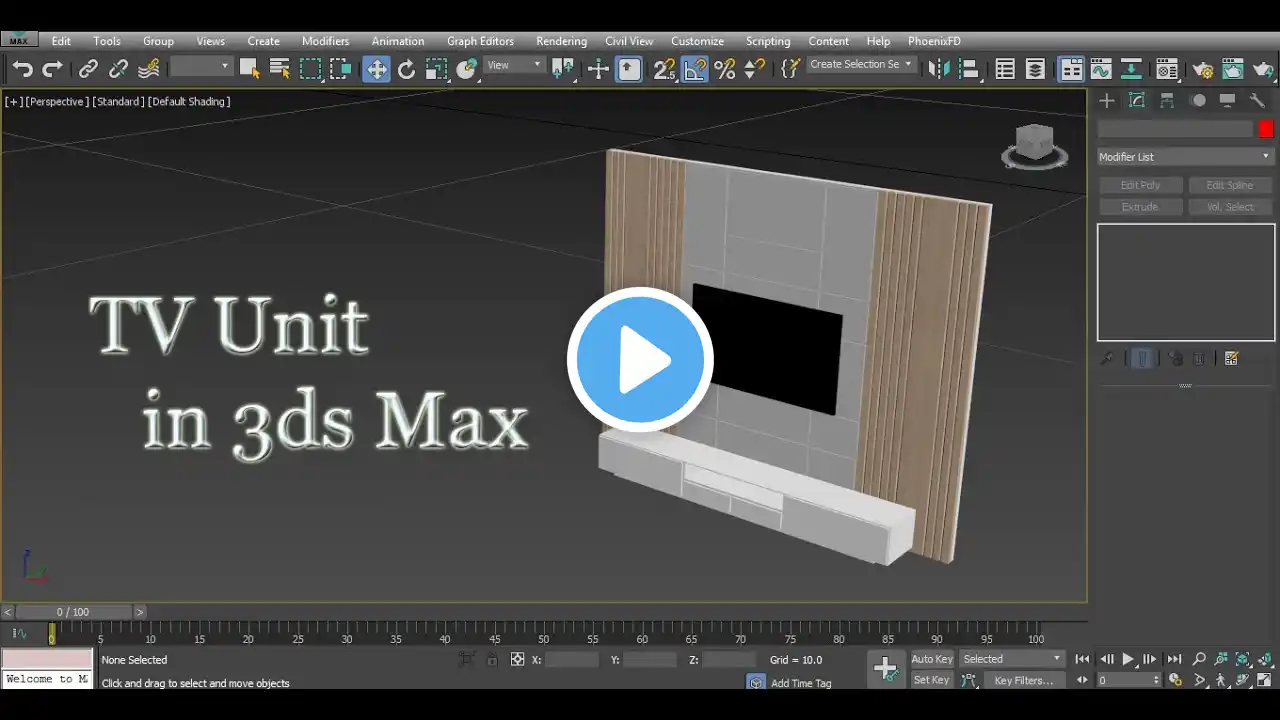The image size is (1280, 720).
Task: Open the Material Editor icon
Action: click(1166, 69)
